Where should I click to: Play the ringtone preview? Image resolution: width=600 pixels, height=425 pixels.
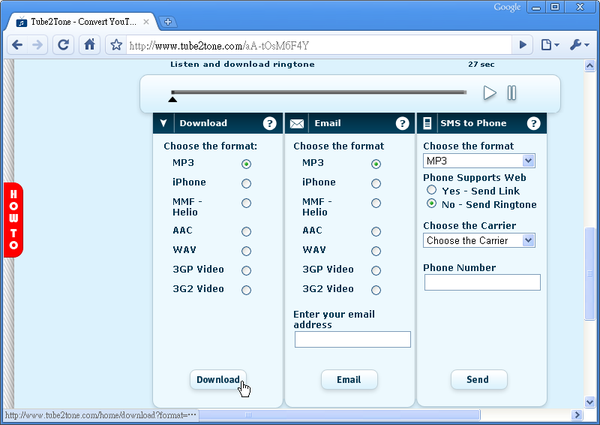489,93
